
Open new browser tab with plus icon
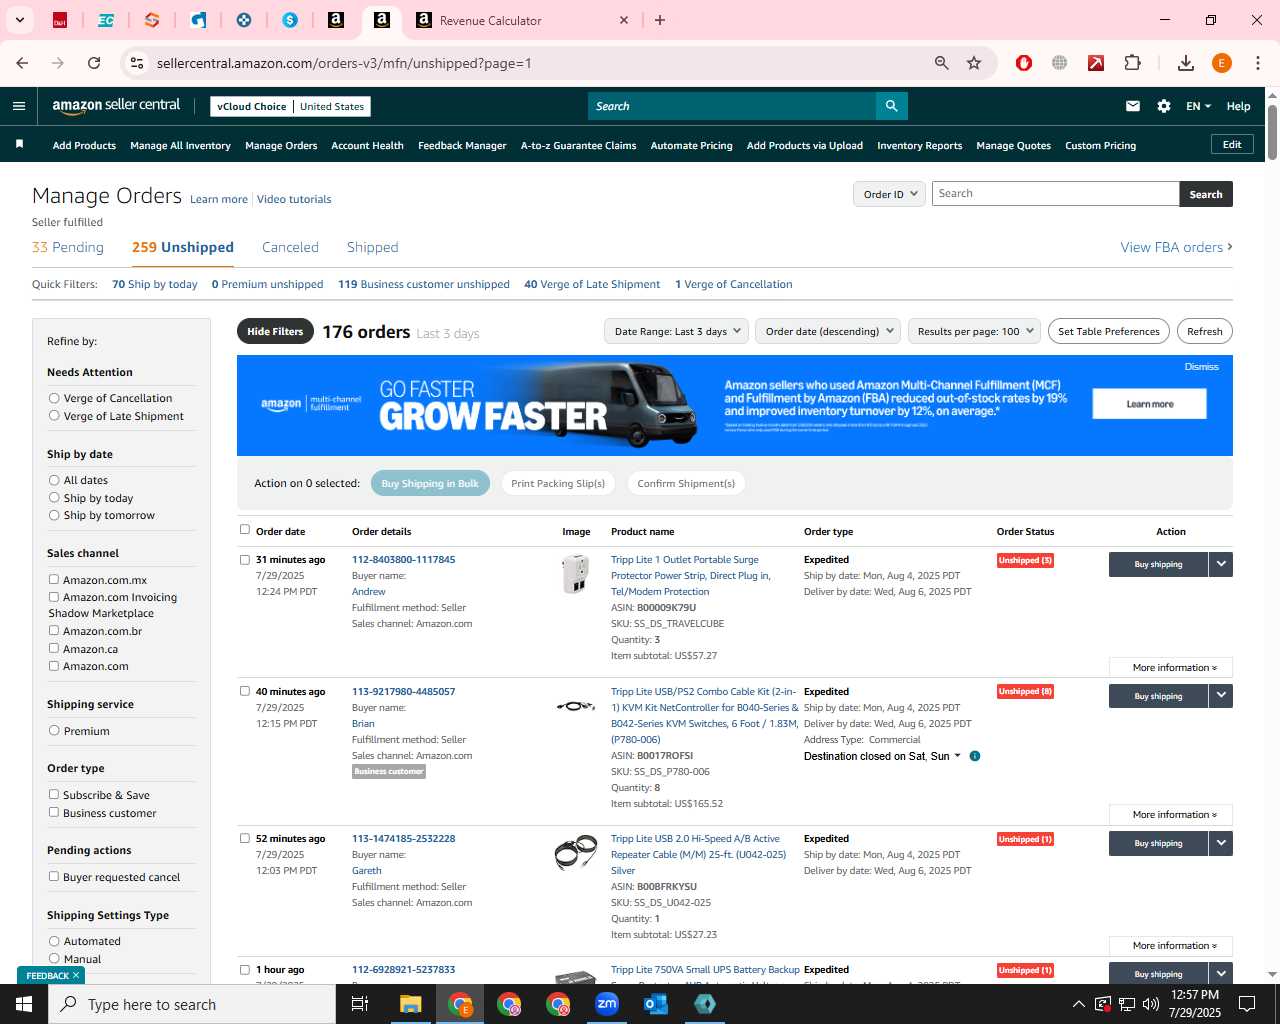pos(660,20)
